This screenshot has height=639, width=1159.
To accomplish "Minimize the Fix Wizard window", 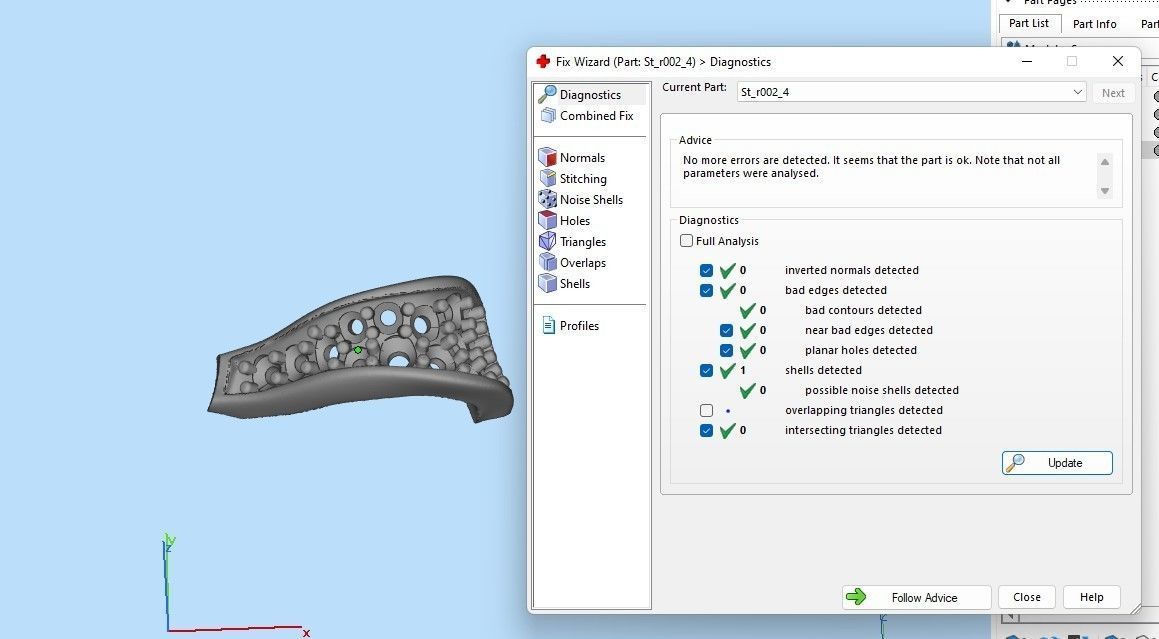I will point(1027,61).
